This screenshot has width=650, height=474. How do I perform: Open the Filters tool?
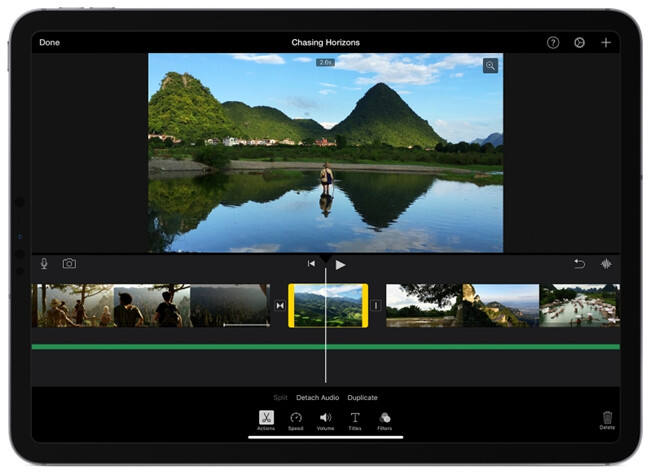click(x=385, y=418)
